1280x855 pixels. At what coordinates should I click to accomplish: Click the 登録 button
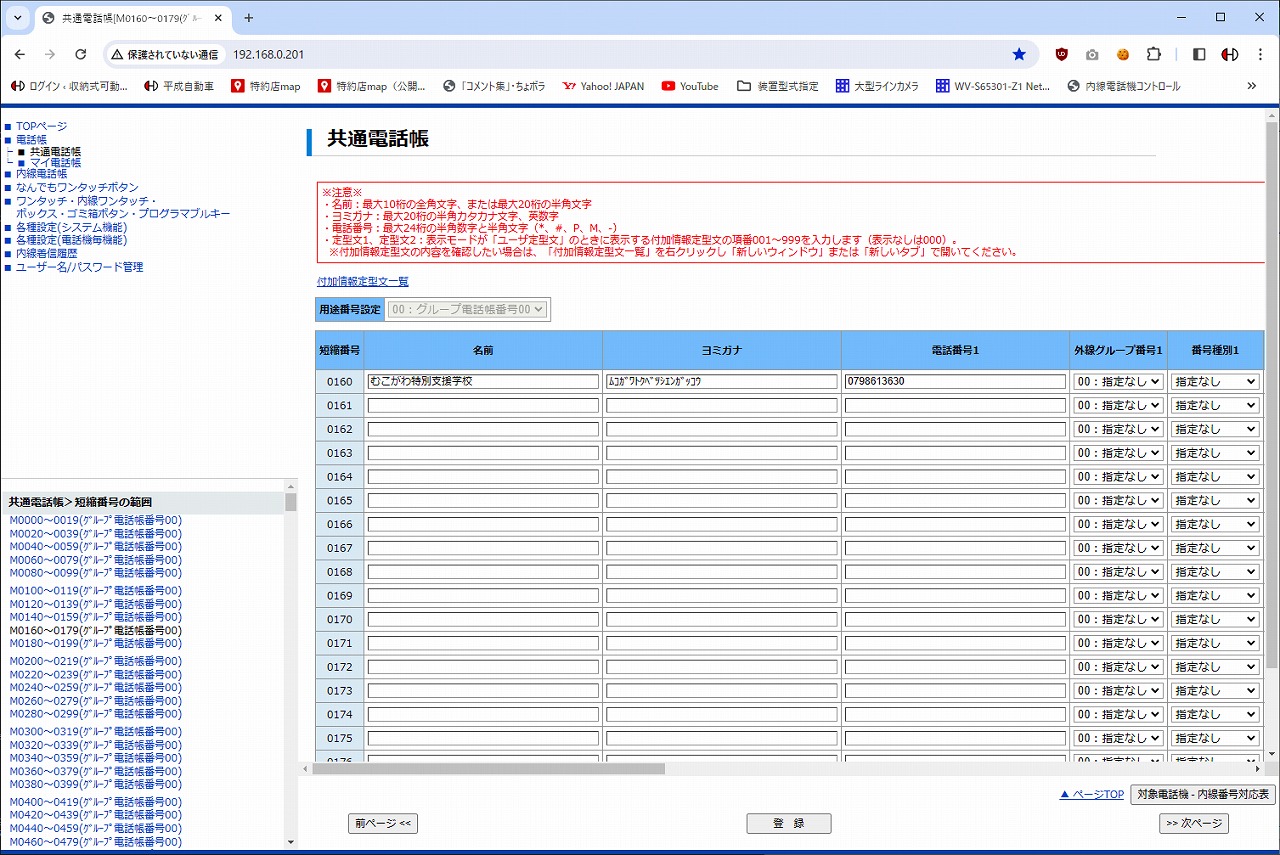click(788, 823)
